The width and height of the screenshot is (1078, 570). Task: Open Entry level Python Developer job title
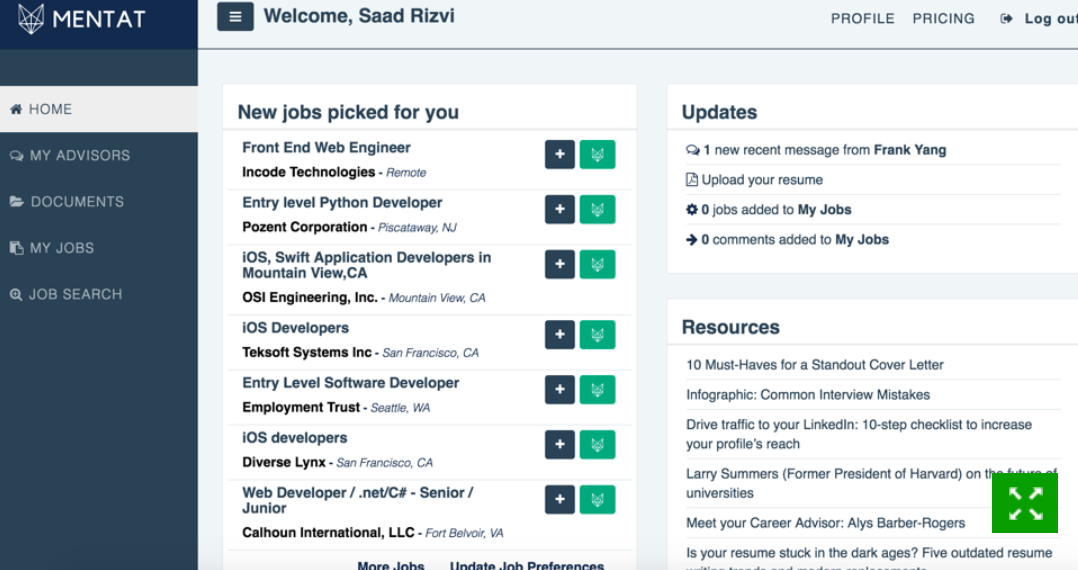(342, 203)
